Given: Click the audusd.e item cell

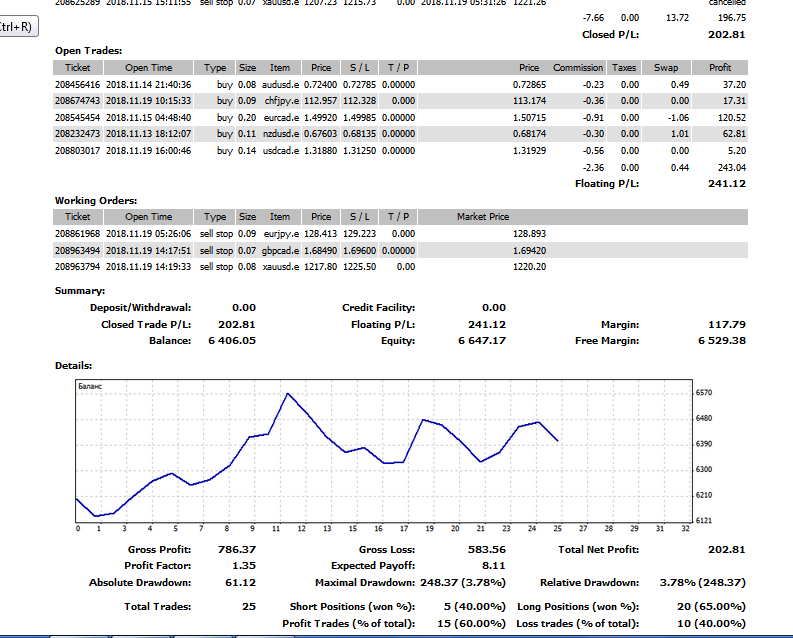Looking at the screenshot, I should pos(280,84).
